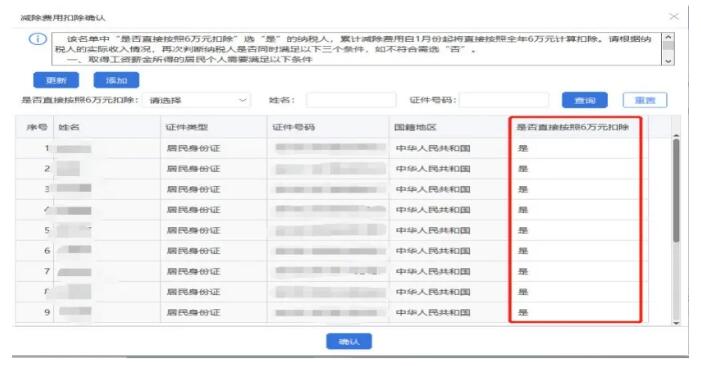Click 居民身份证 in row 7
701x366 pixels.
[194, 271]
